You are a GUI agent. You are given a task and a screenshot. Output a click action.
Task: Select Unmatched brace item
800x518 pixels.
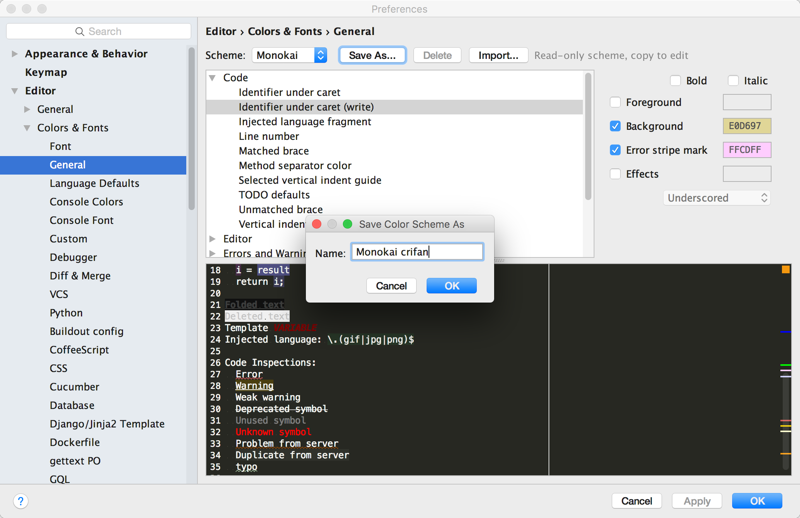coord(281,210)
